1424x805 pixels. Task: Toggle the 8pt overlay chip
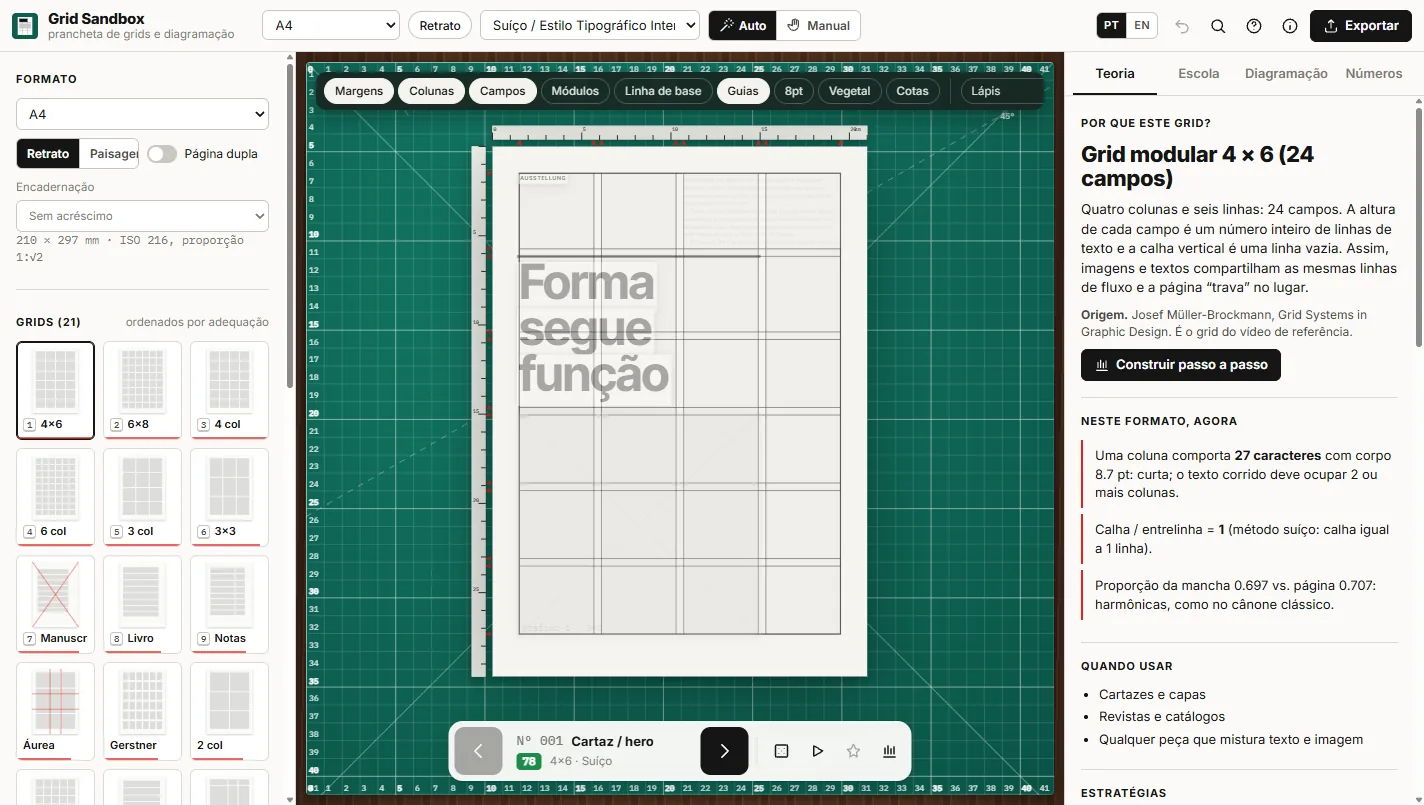pos(794,91)
